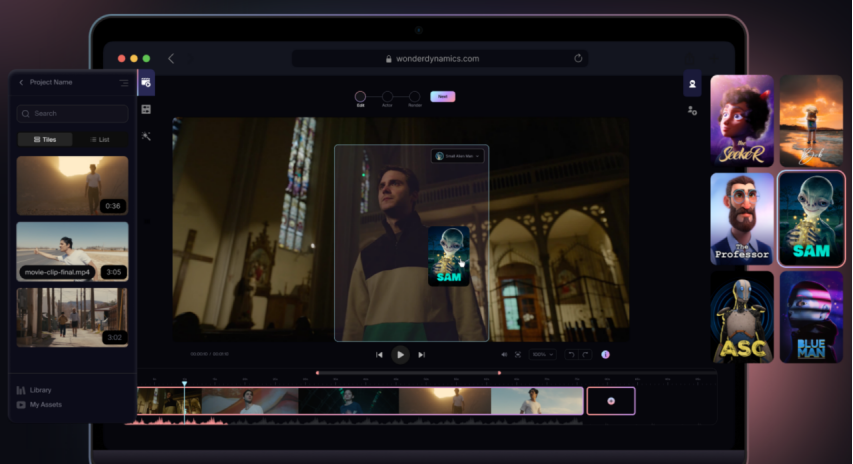The image size is (853, 464).
Task: Redo the last action
Action: tap(586, 354)
